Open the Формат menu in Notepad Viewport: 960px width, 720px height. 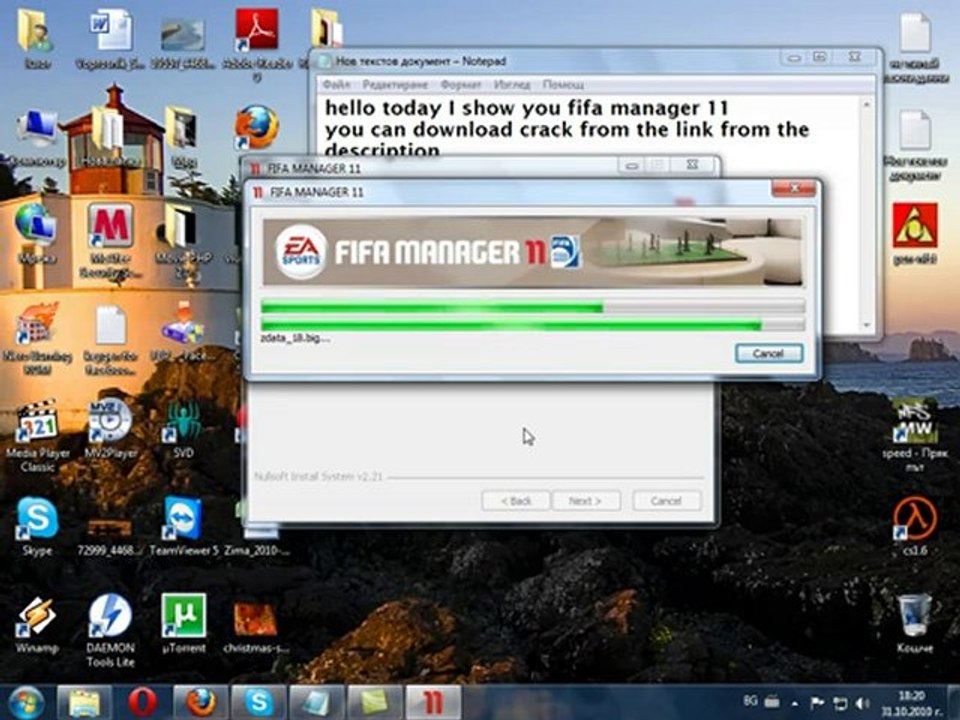(x=460, y=84)
